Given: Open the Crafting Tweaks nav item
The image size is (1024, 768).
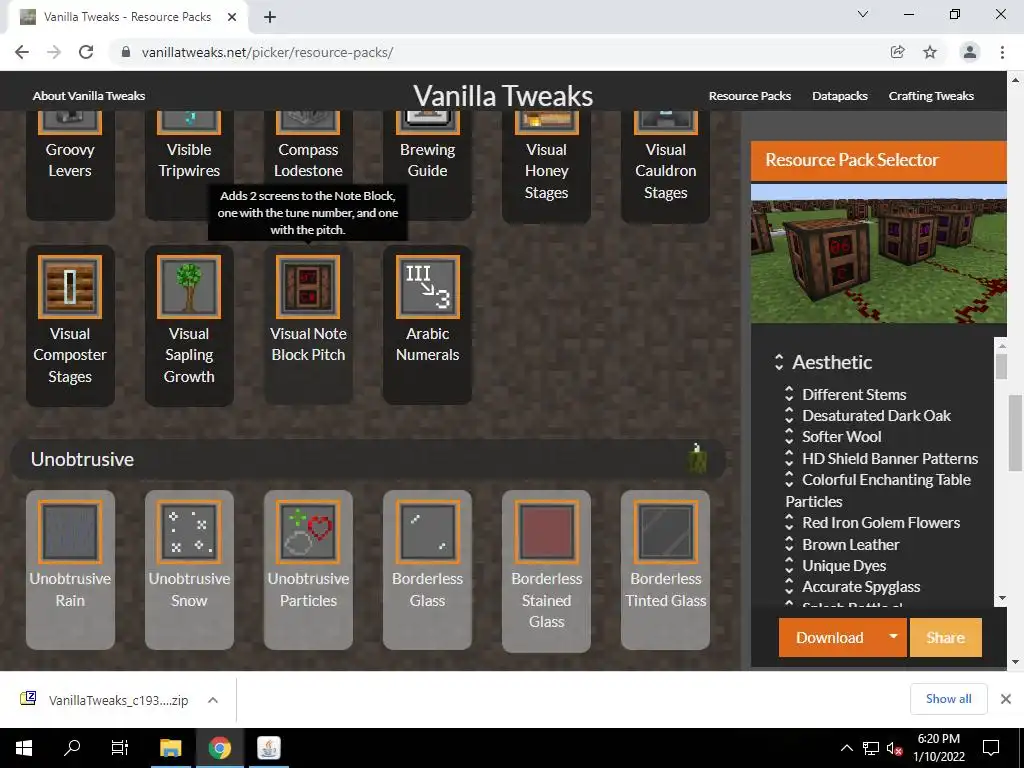Looking at the screenshot, I should 931,96.
